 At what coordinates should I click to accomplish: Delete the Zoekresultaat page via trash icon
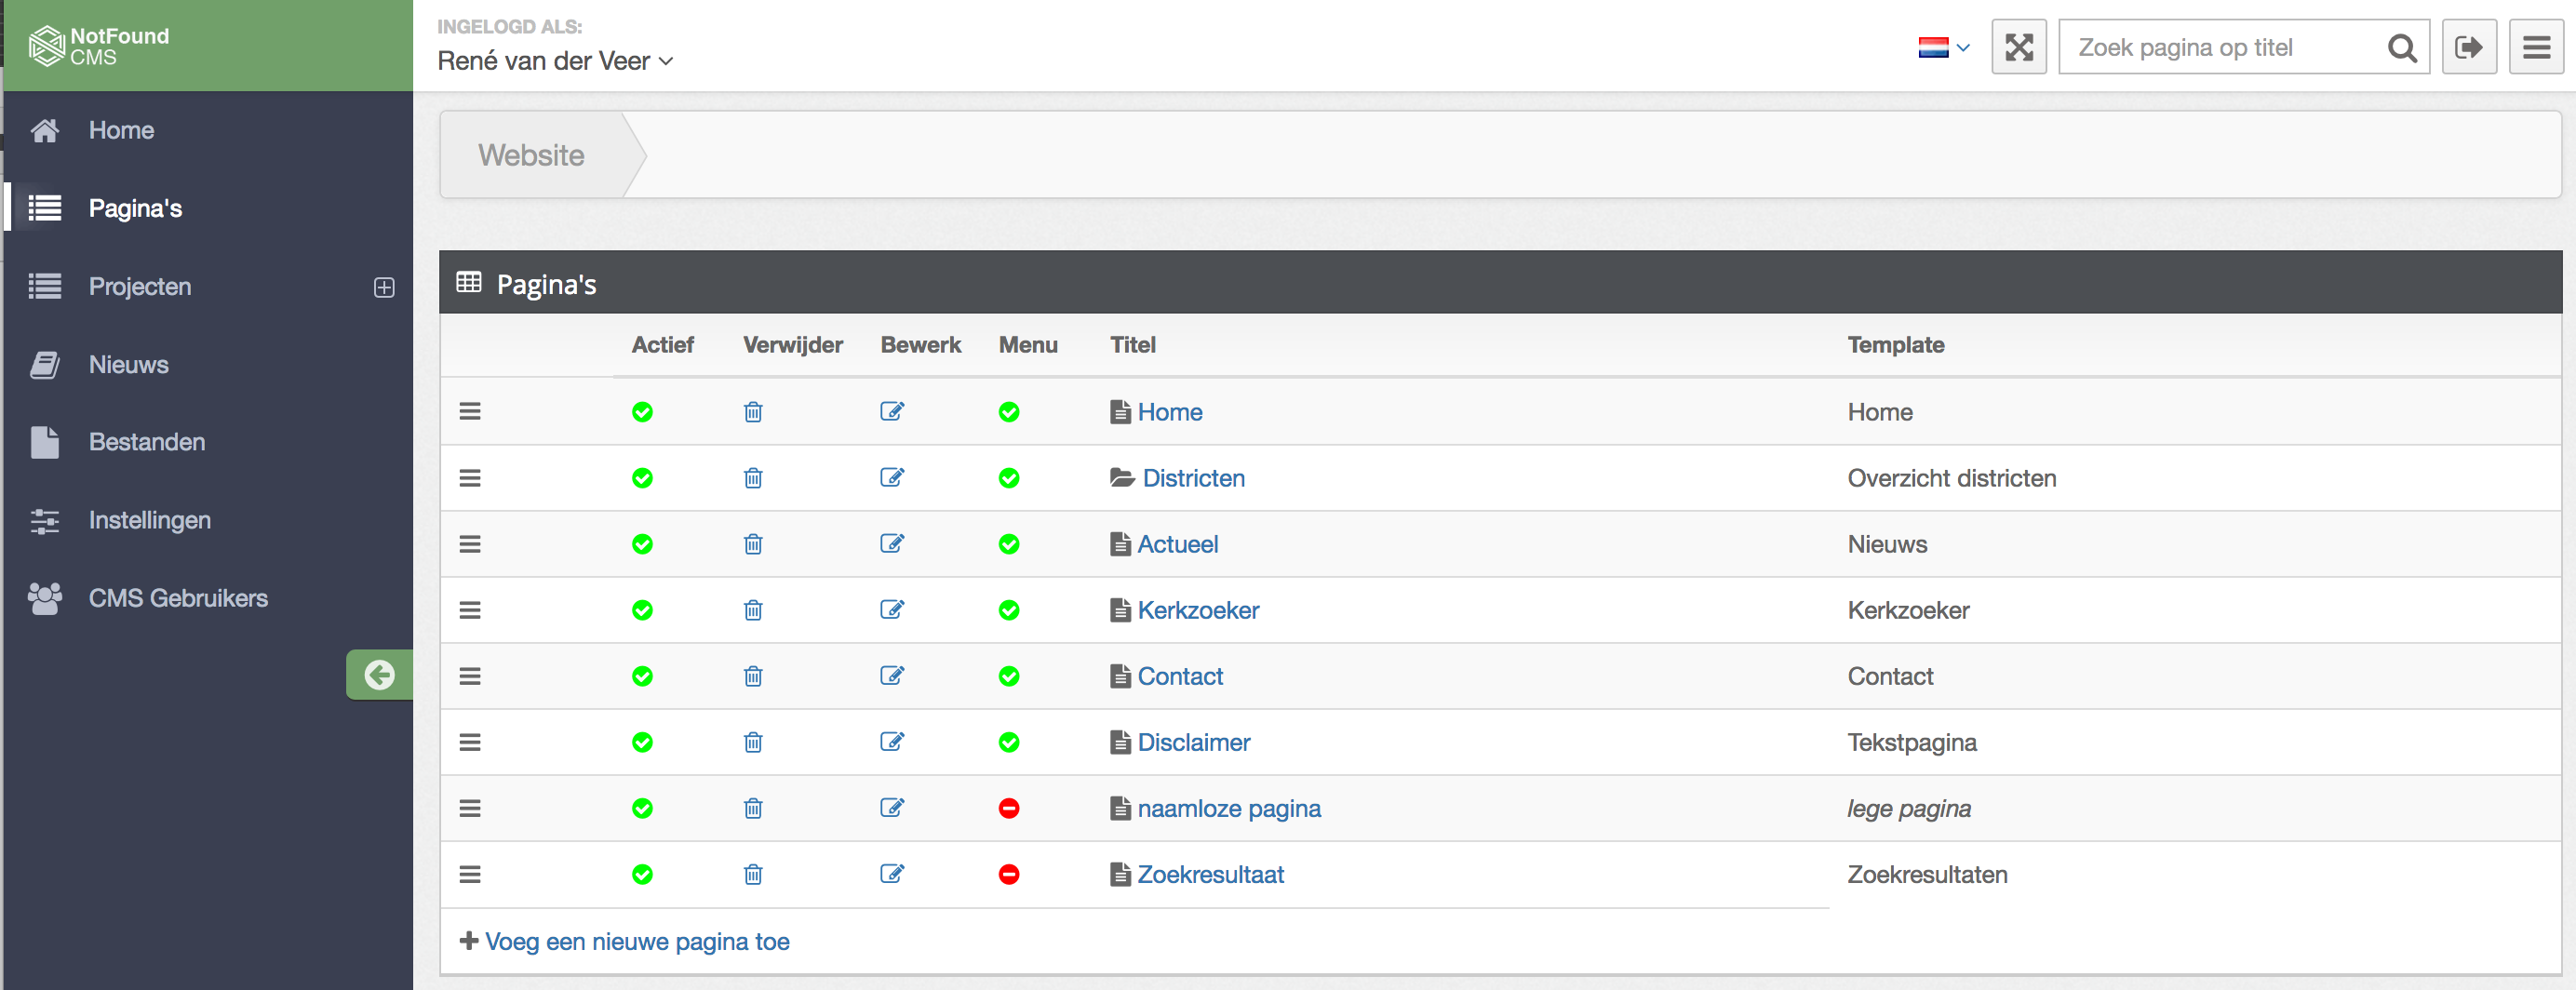tap(753, 874)
